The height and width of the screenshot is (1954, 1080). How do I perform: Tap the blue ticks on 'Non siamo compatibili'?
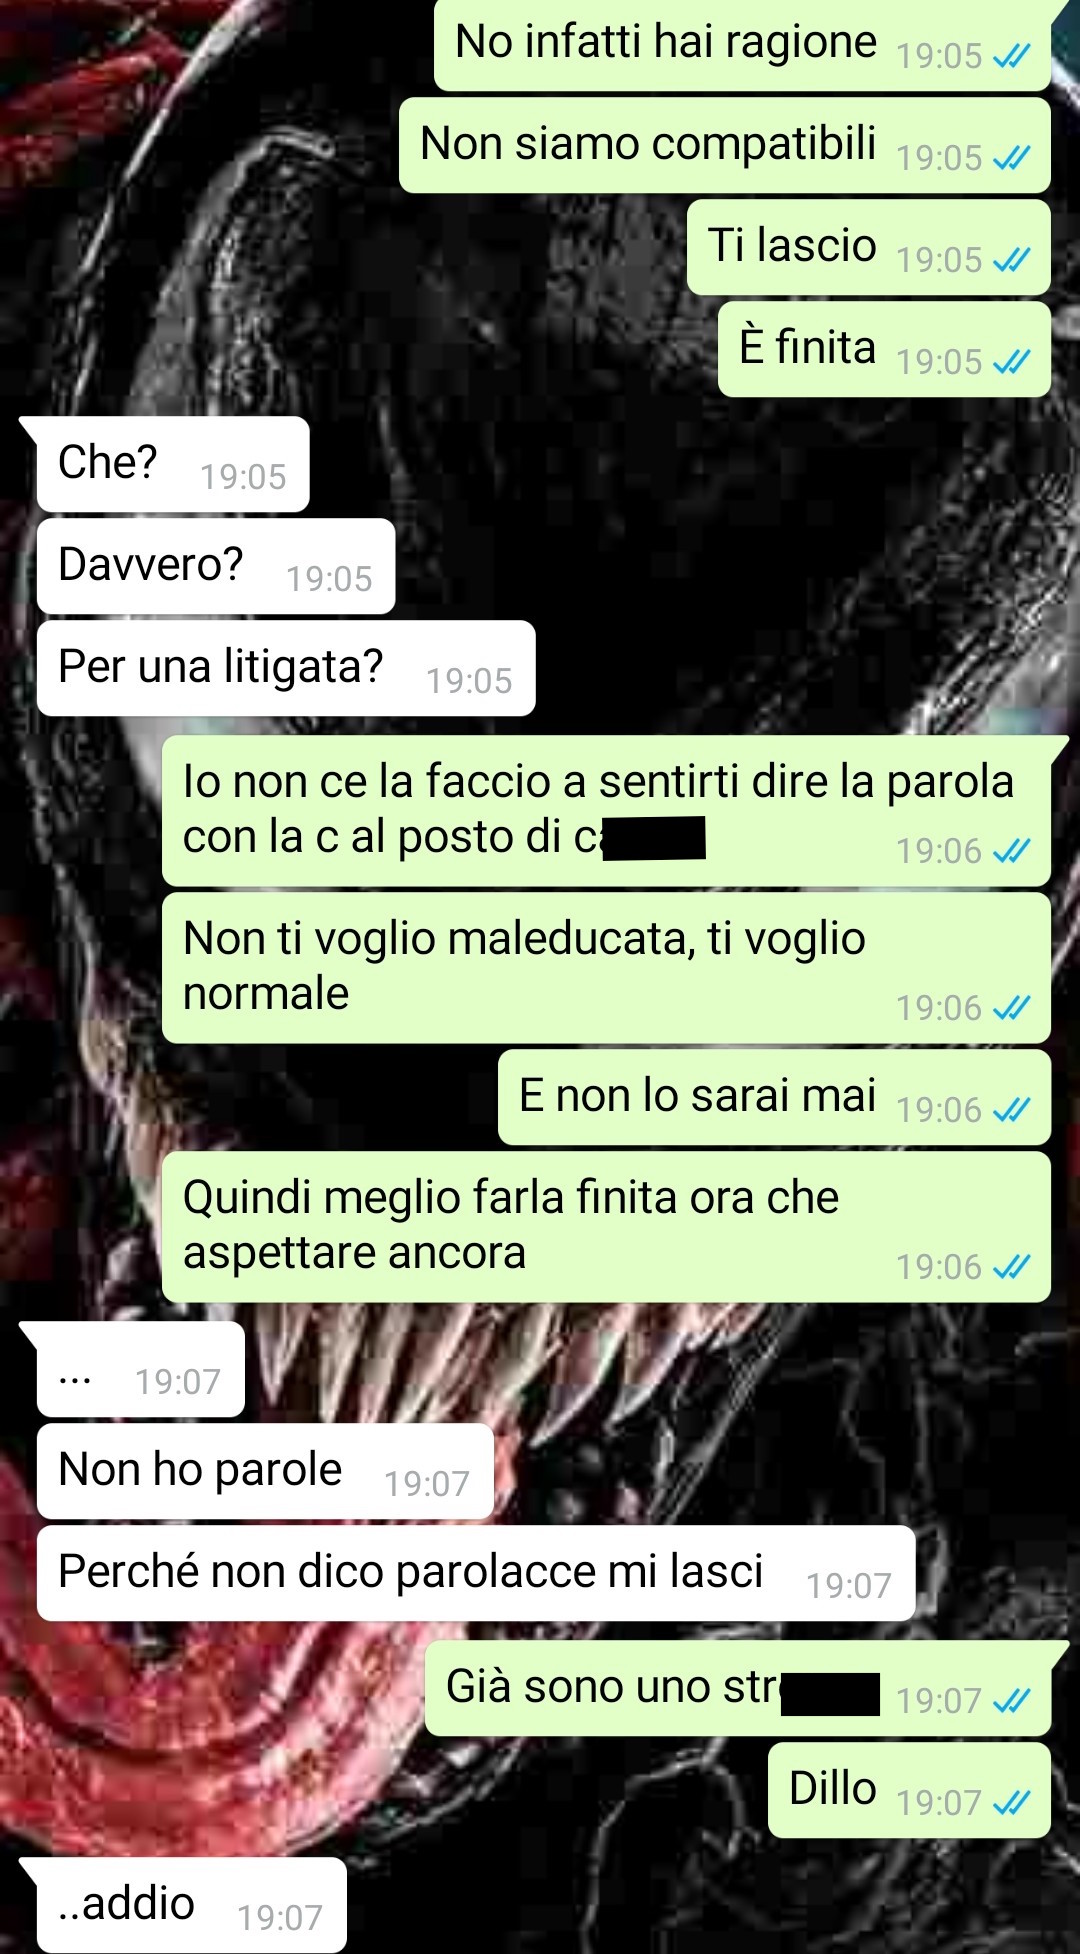click(1011, 158)
